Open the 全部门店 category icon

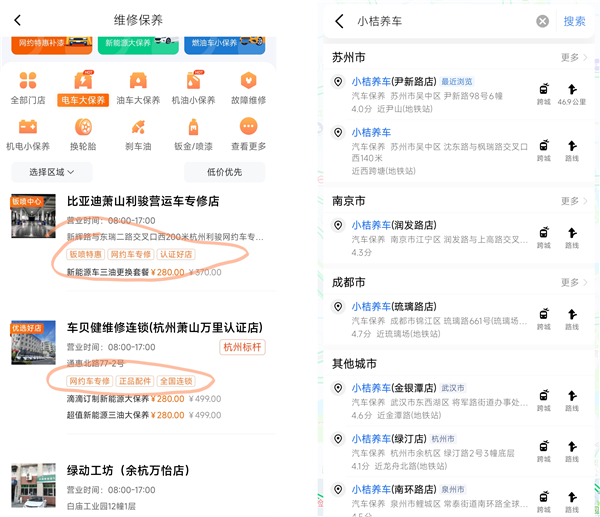(x=28, y=80)
